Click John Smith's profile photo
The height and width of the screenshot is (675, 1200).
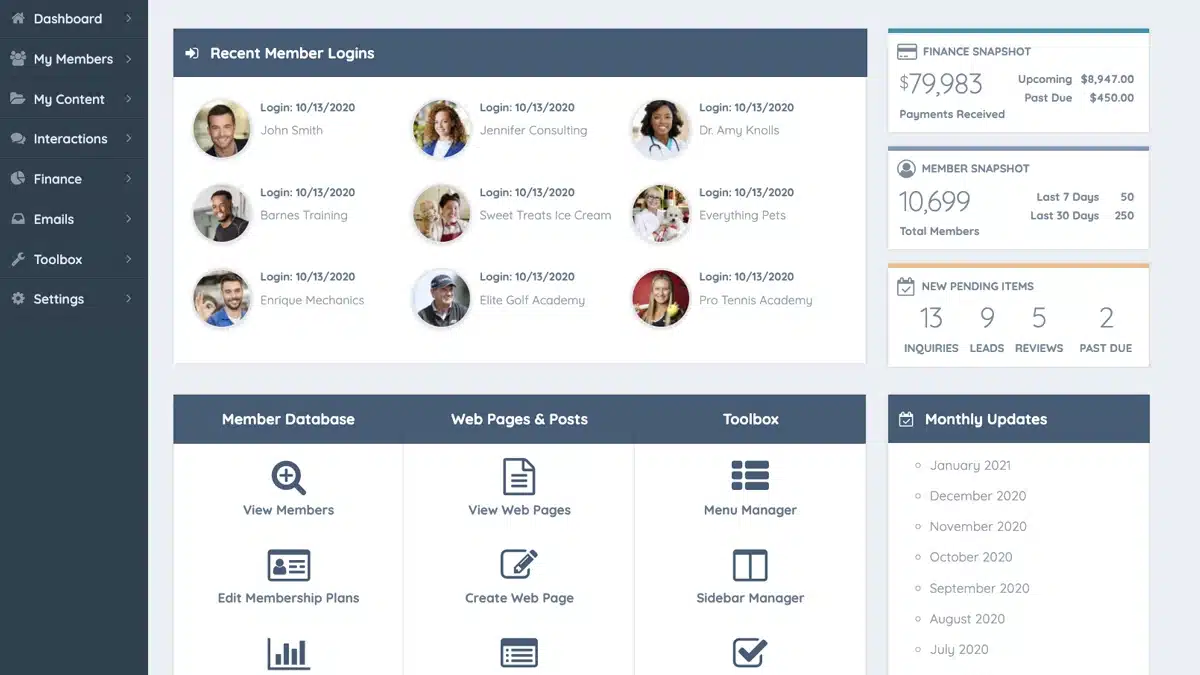[x=222, y=128]
